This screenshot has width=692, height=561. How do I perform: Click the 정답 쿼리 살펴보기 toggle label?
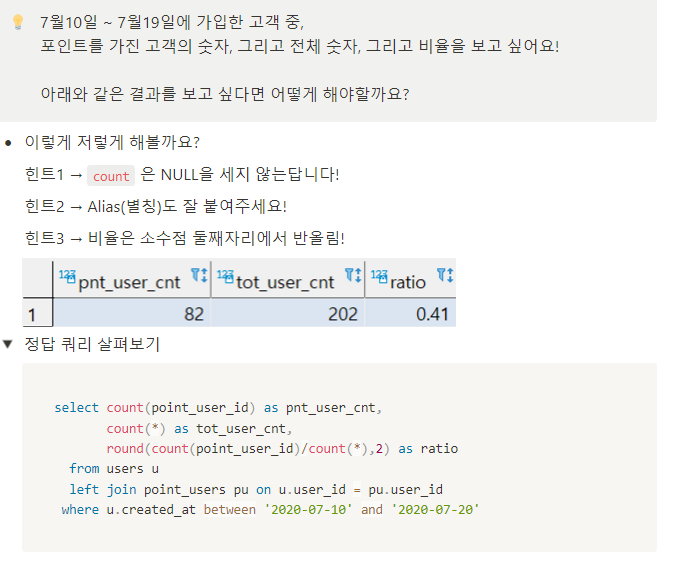(92, 344)
